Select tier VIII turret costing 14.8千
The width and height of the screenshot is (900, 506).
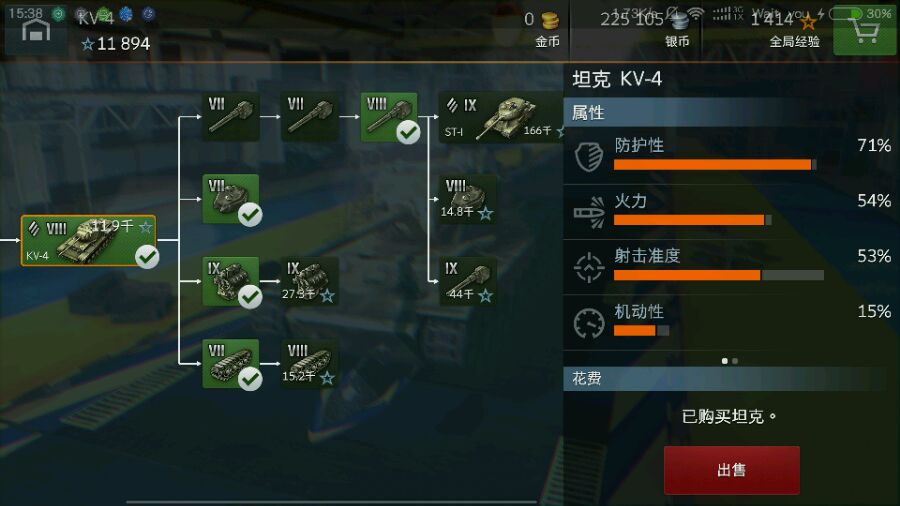468,199
